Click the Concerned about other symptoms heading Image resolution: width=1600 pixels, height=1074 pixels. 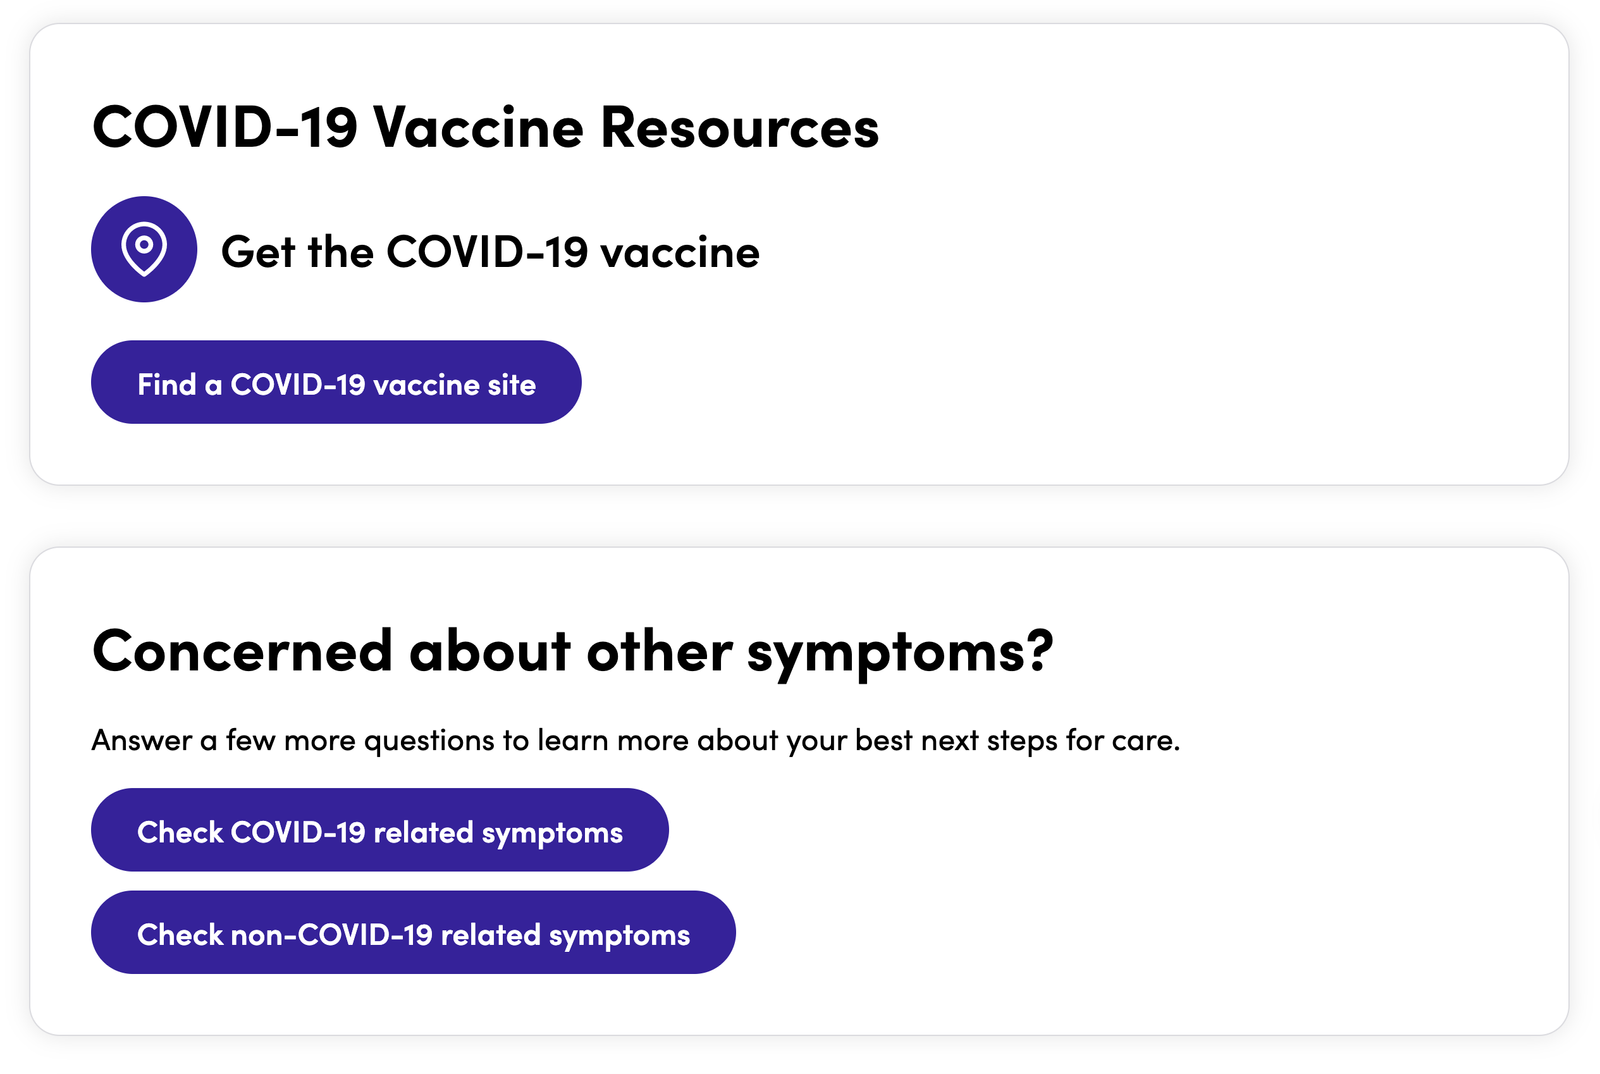click(573, 653)
